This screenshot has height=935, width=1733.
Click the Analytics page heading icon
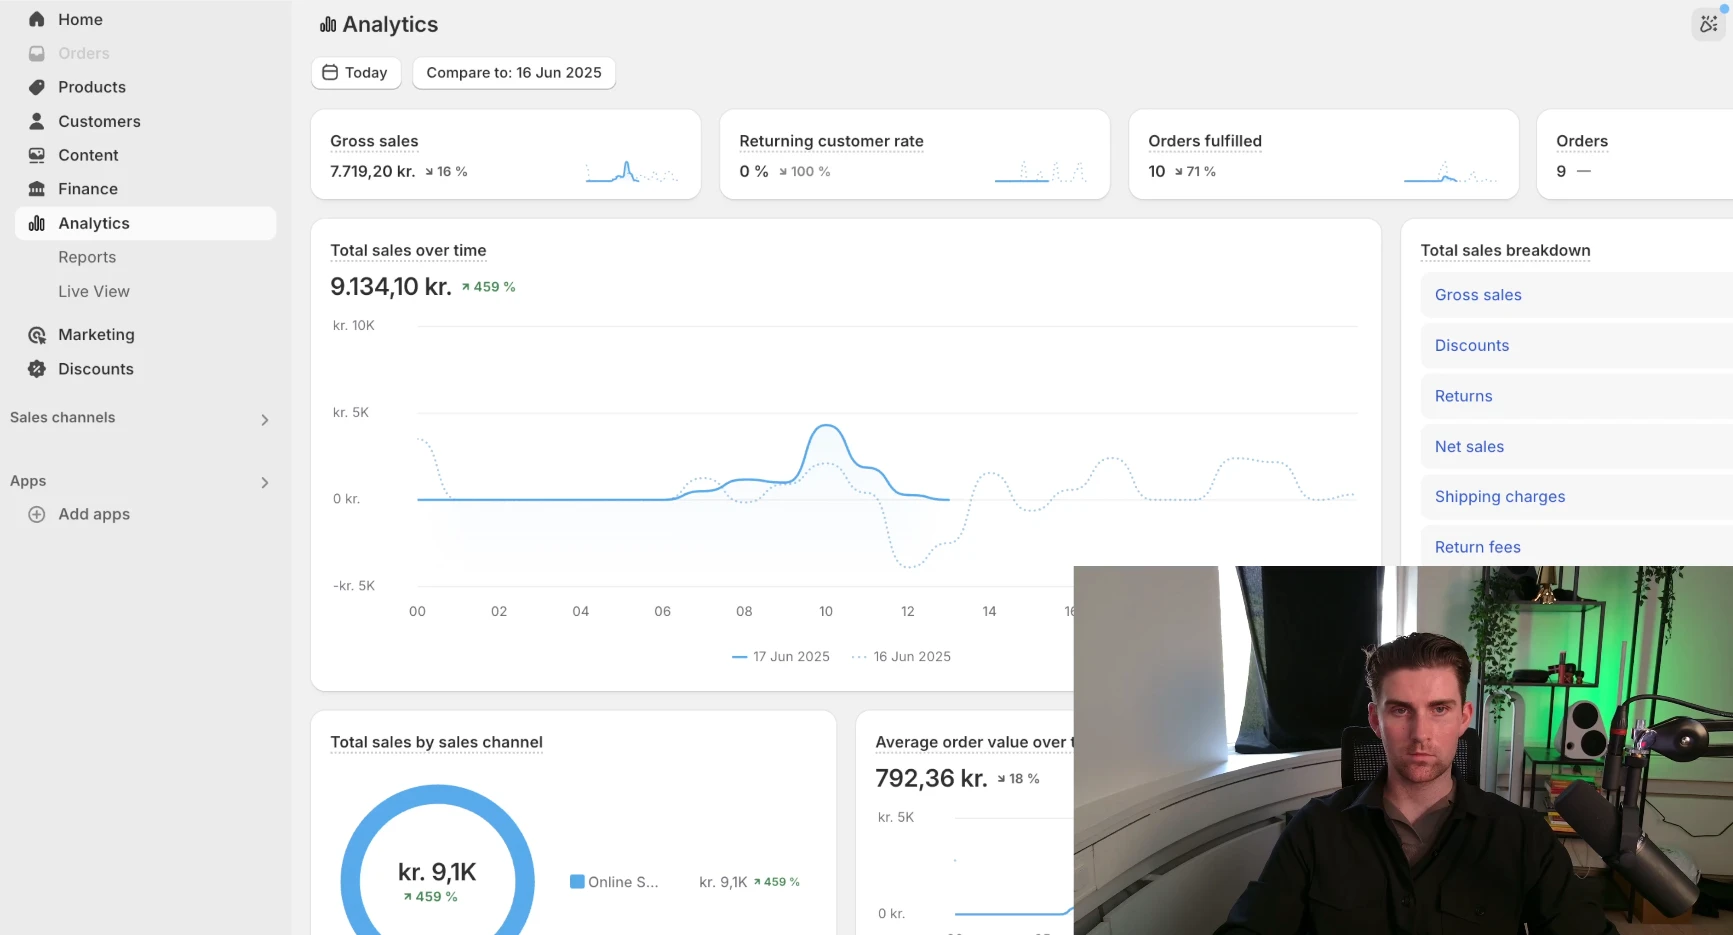(328, 25)
